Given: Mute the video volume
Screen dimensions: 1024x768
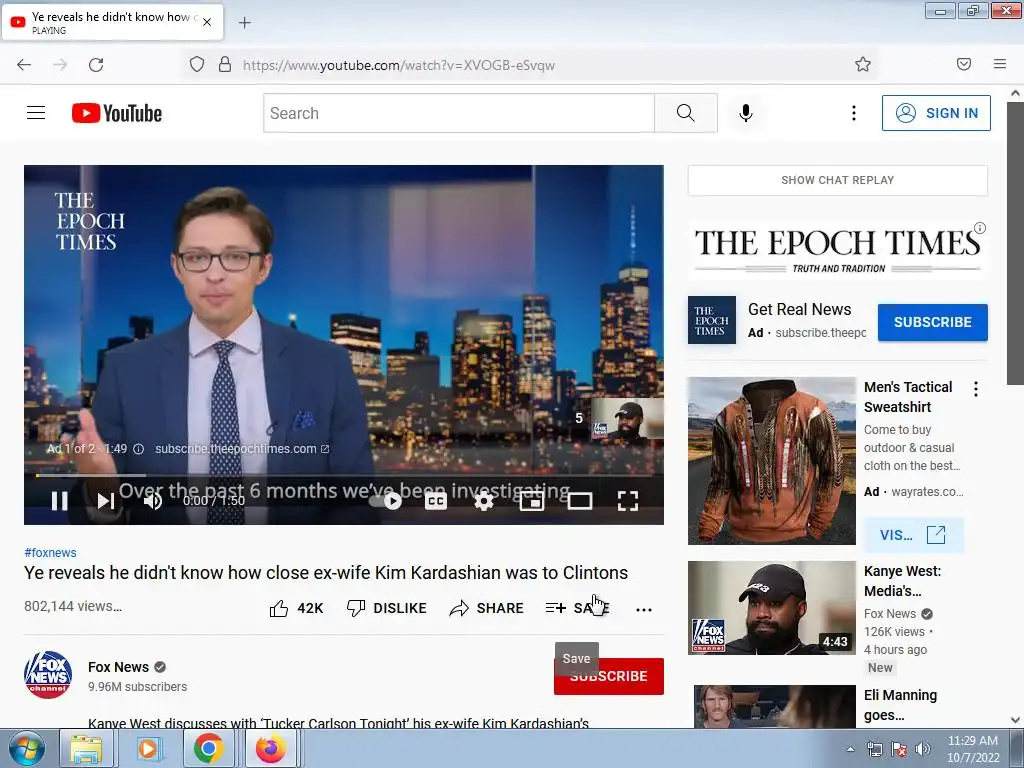Looking at the screenshot, I should 153,501.
